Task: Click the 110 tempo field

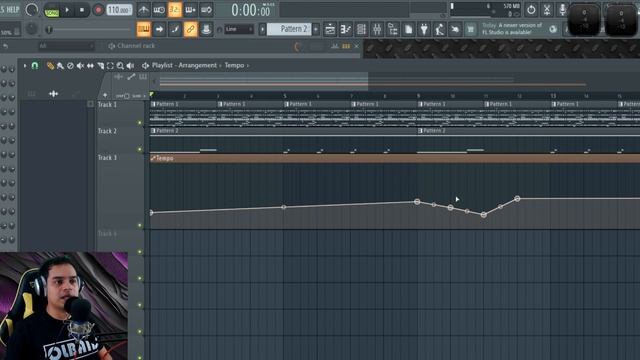Action: coord(119,10)
